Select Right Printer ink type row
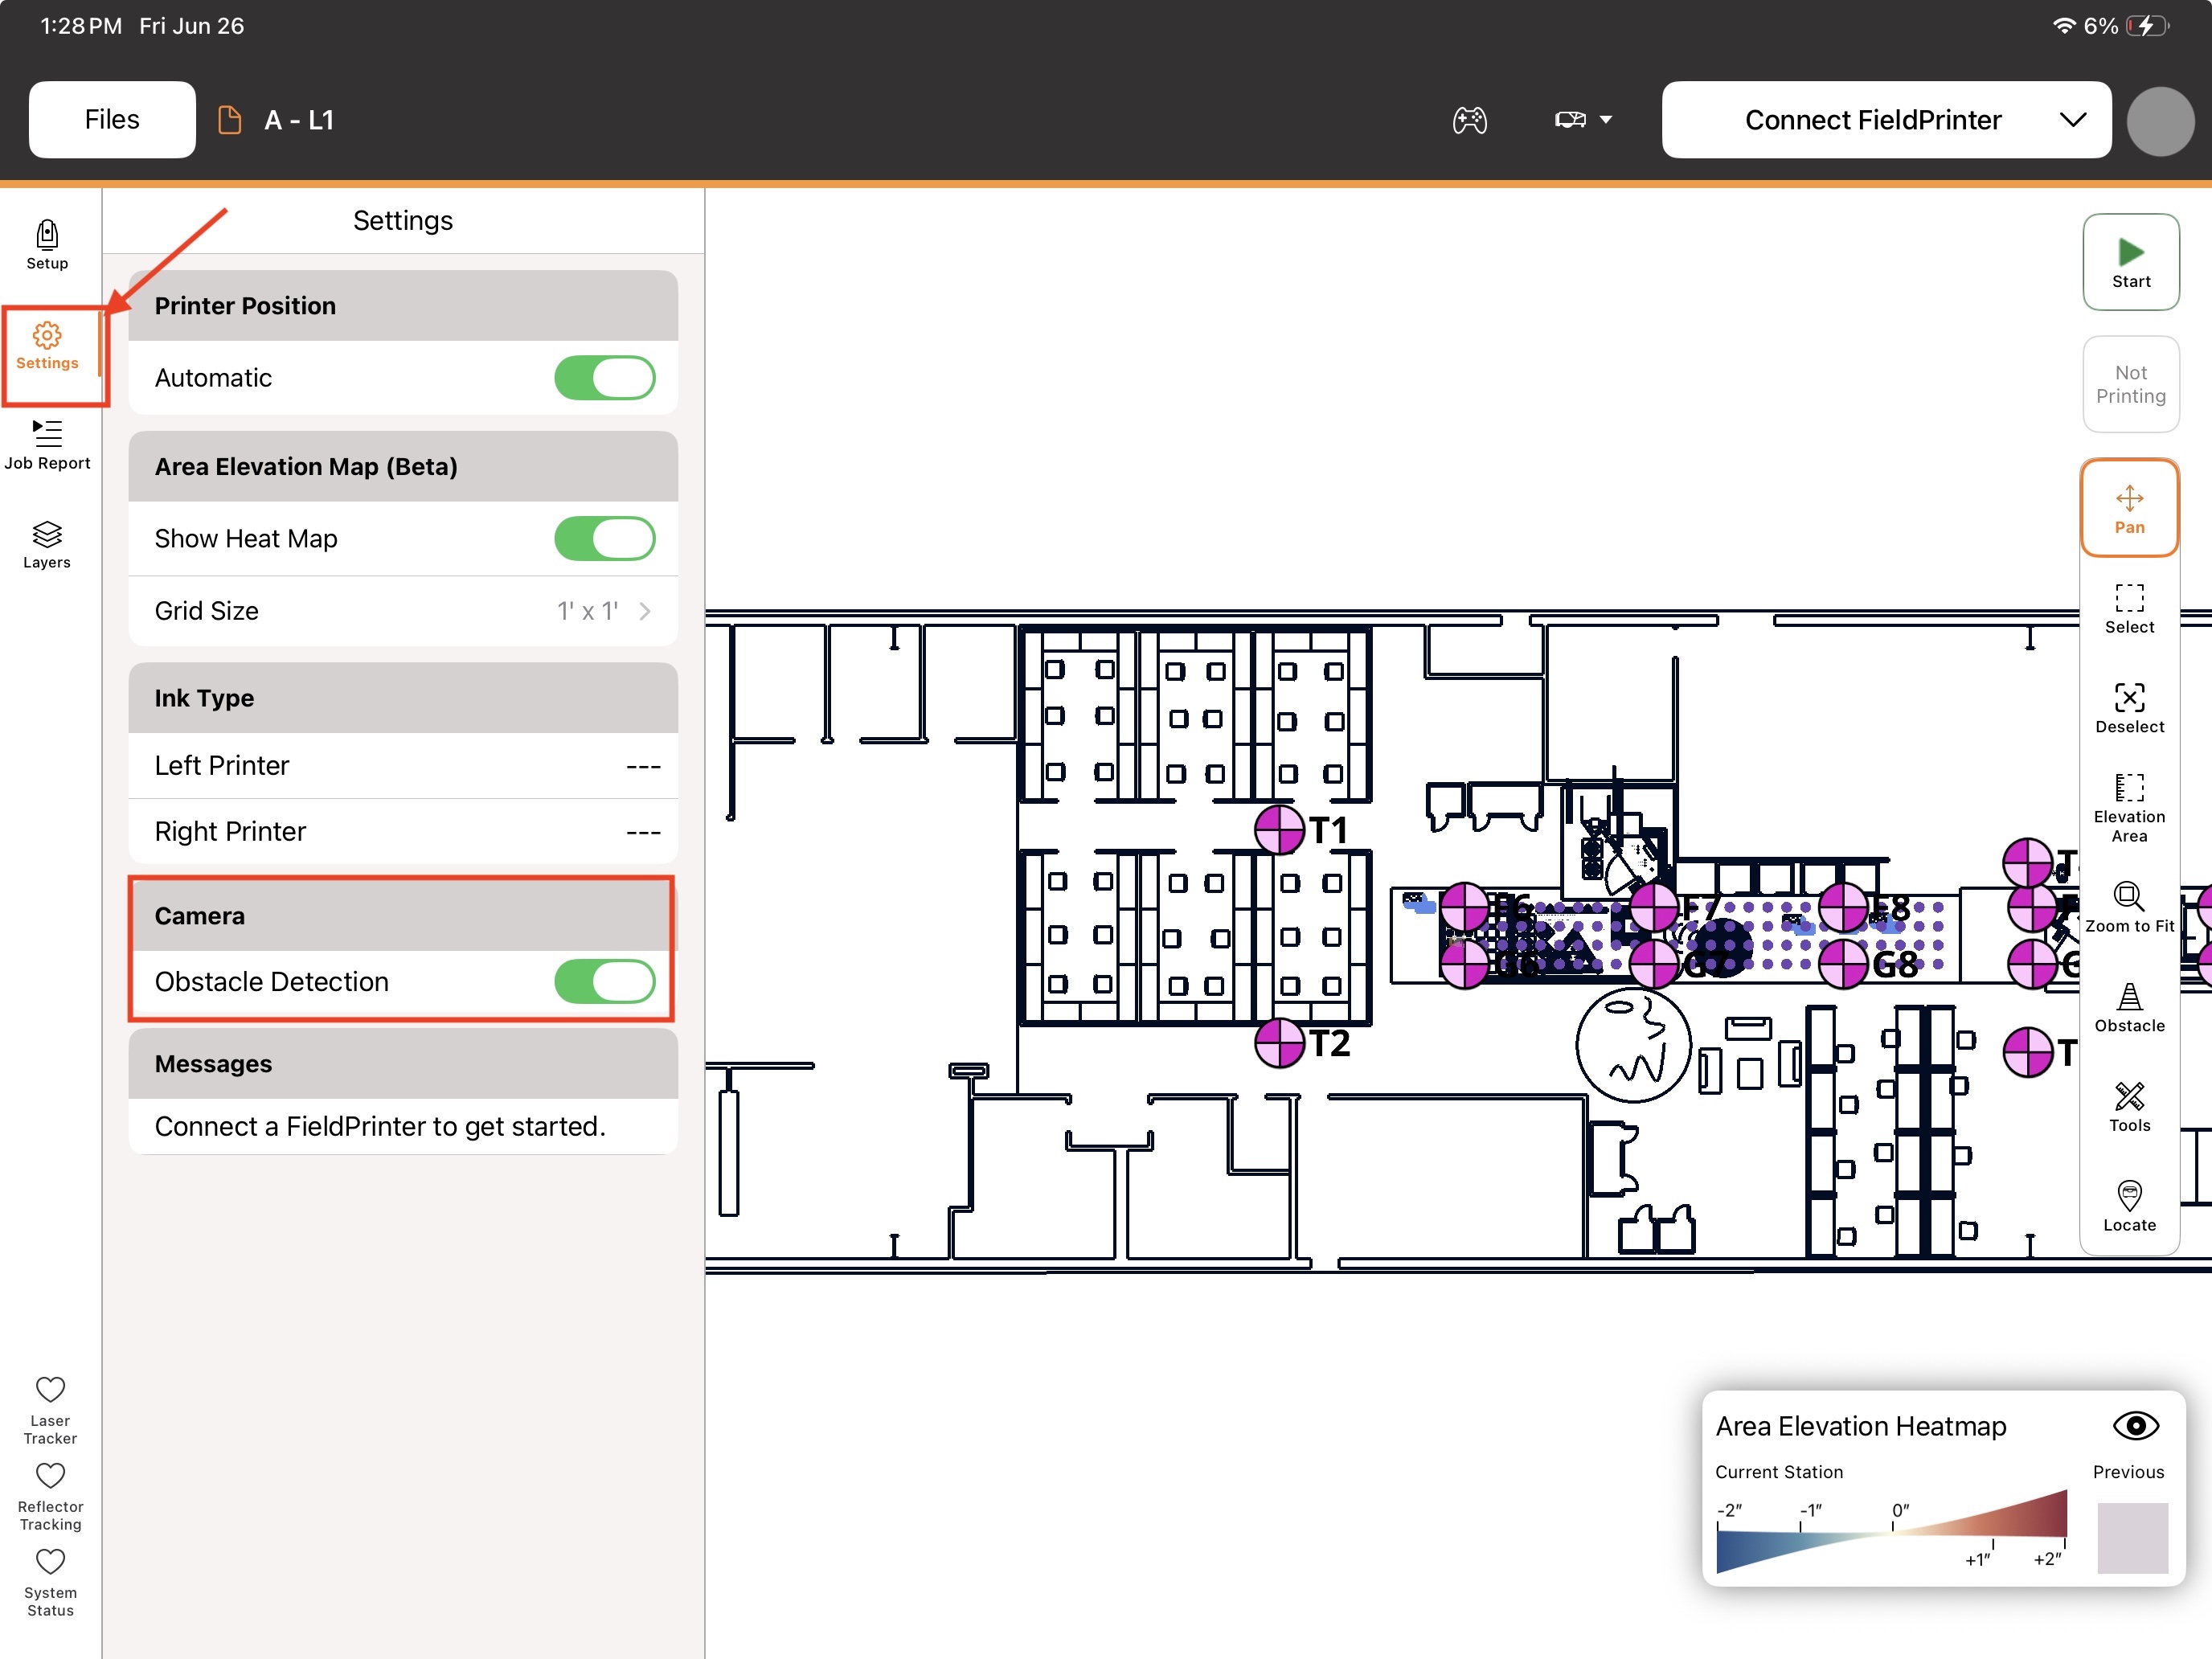 pyautogui.click(x=403, y=832)
